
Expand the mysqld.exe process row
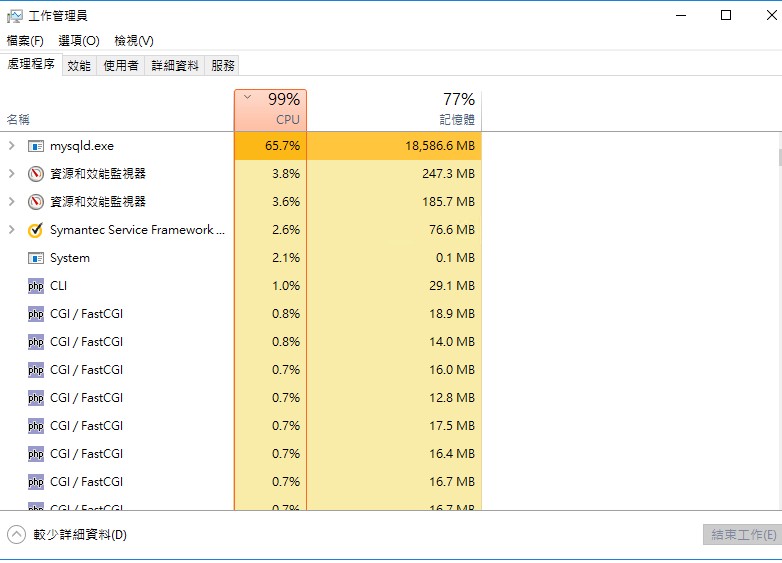click(11, 146)
